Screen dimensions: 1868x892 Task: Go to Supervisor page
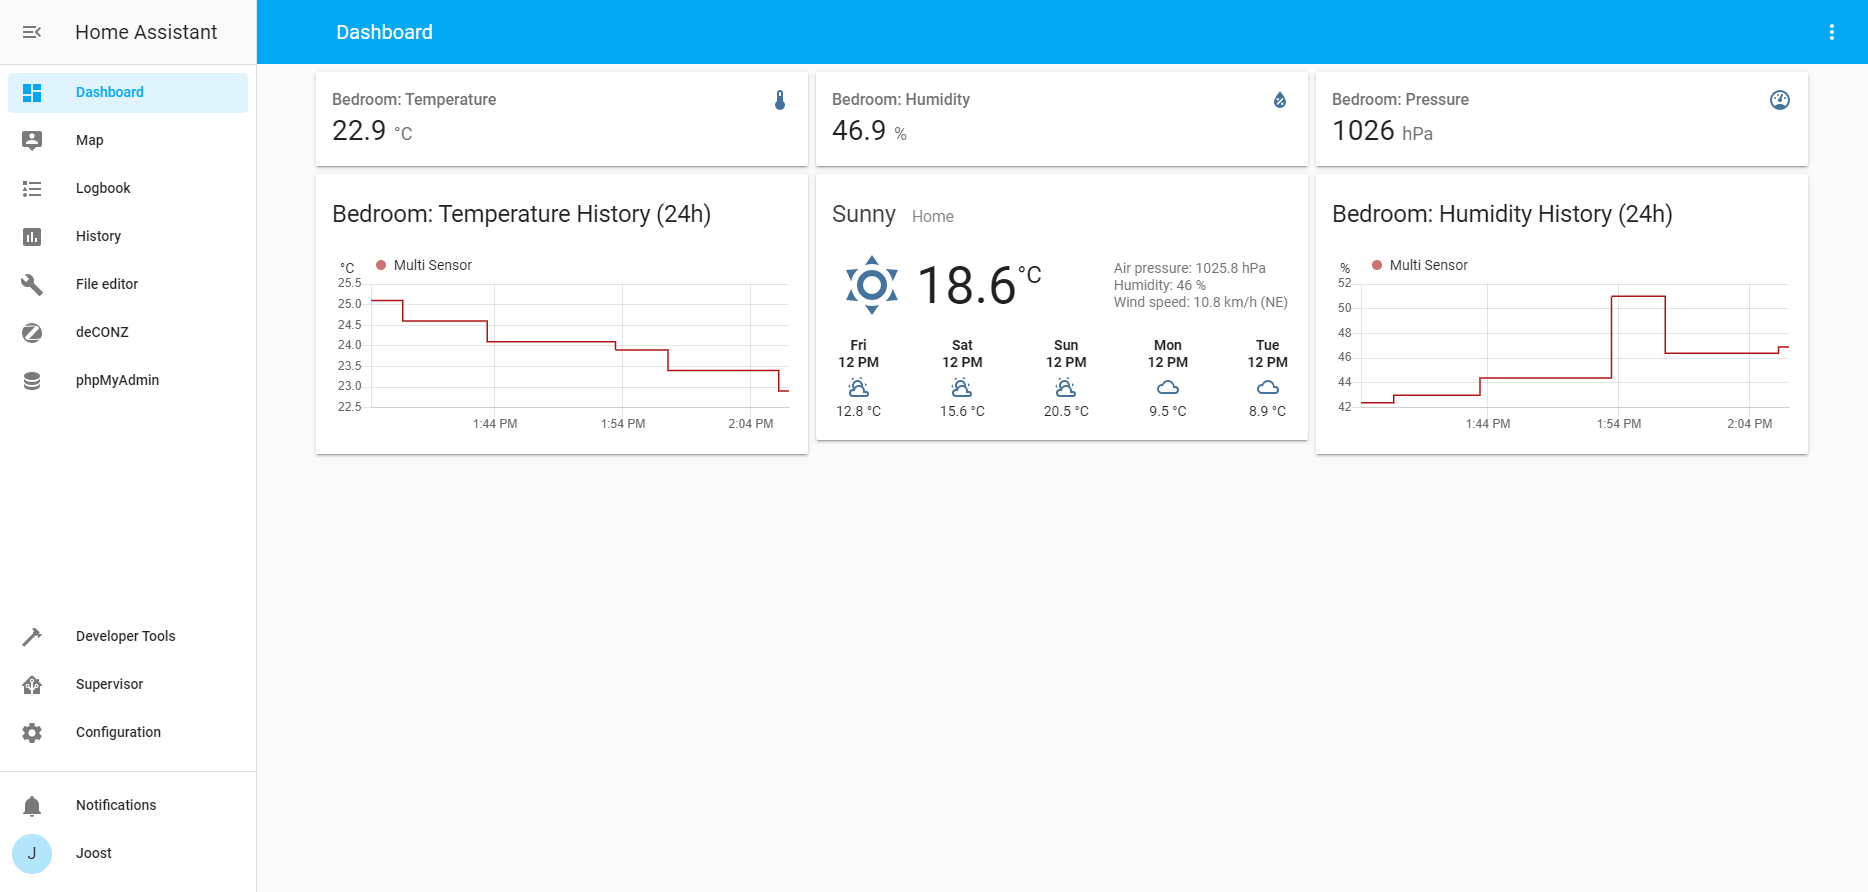coord(109,684)
